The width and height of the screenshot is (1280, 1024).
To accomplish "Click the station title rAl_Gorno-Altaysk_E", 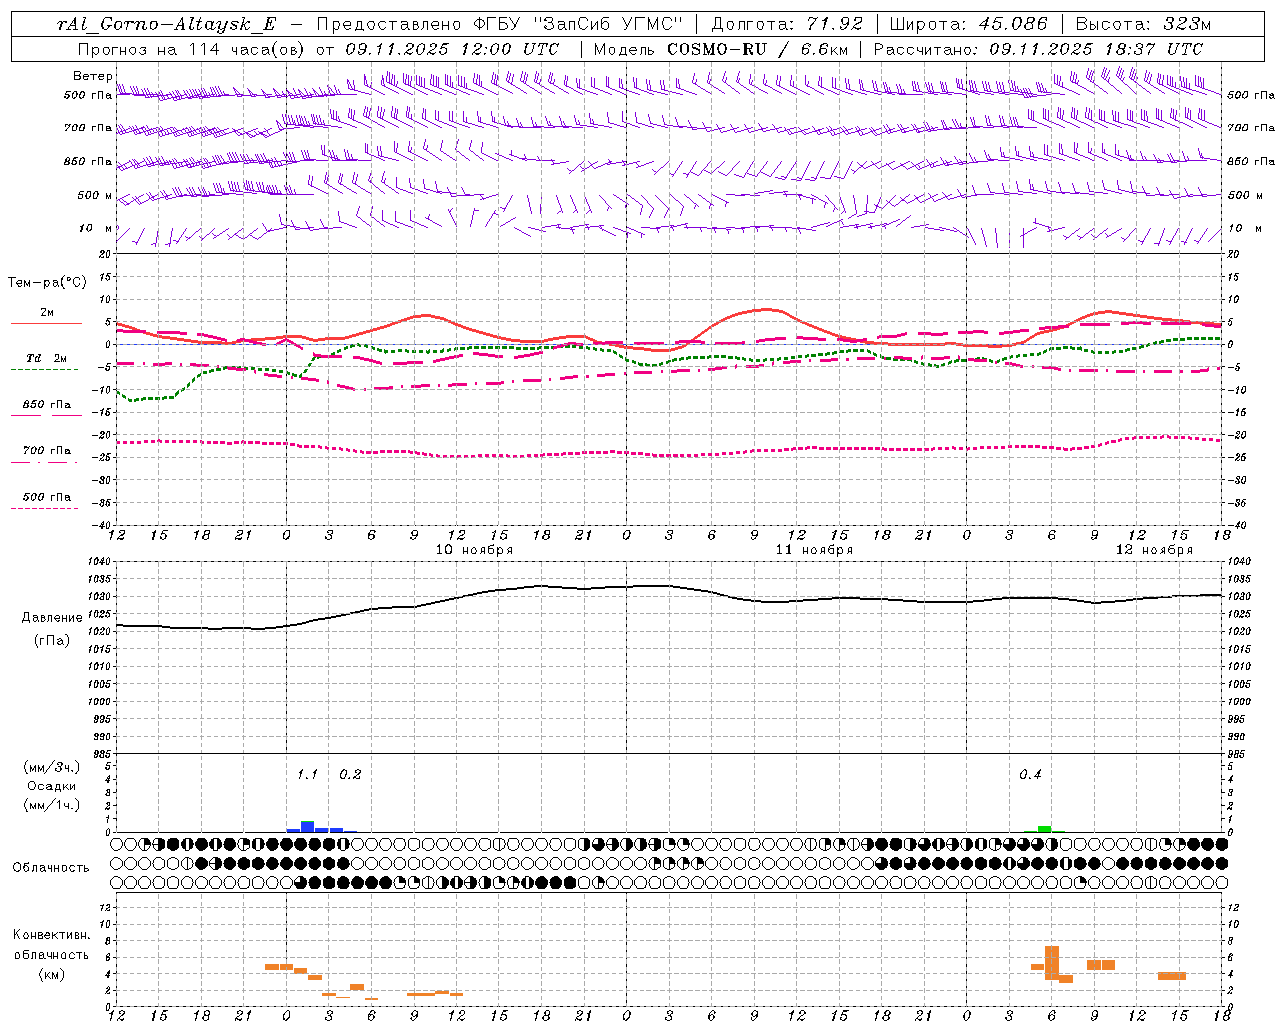I will 167,24.
